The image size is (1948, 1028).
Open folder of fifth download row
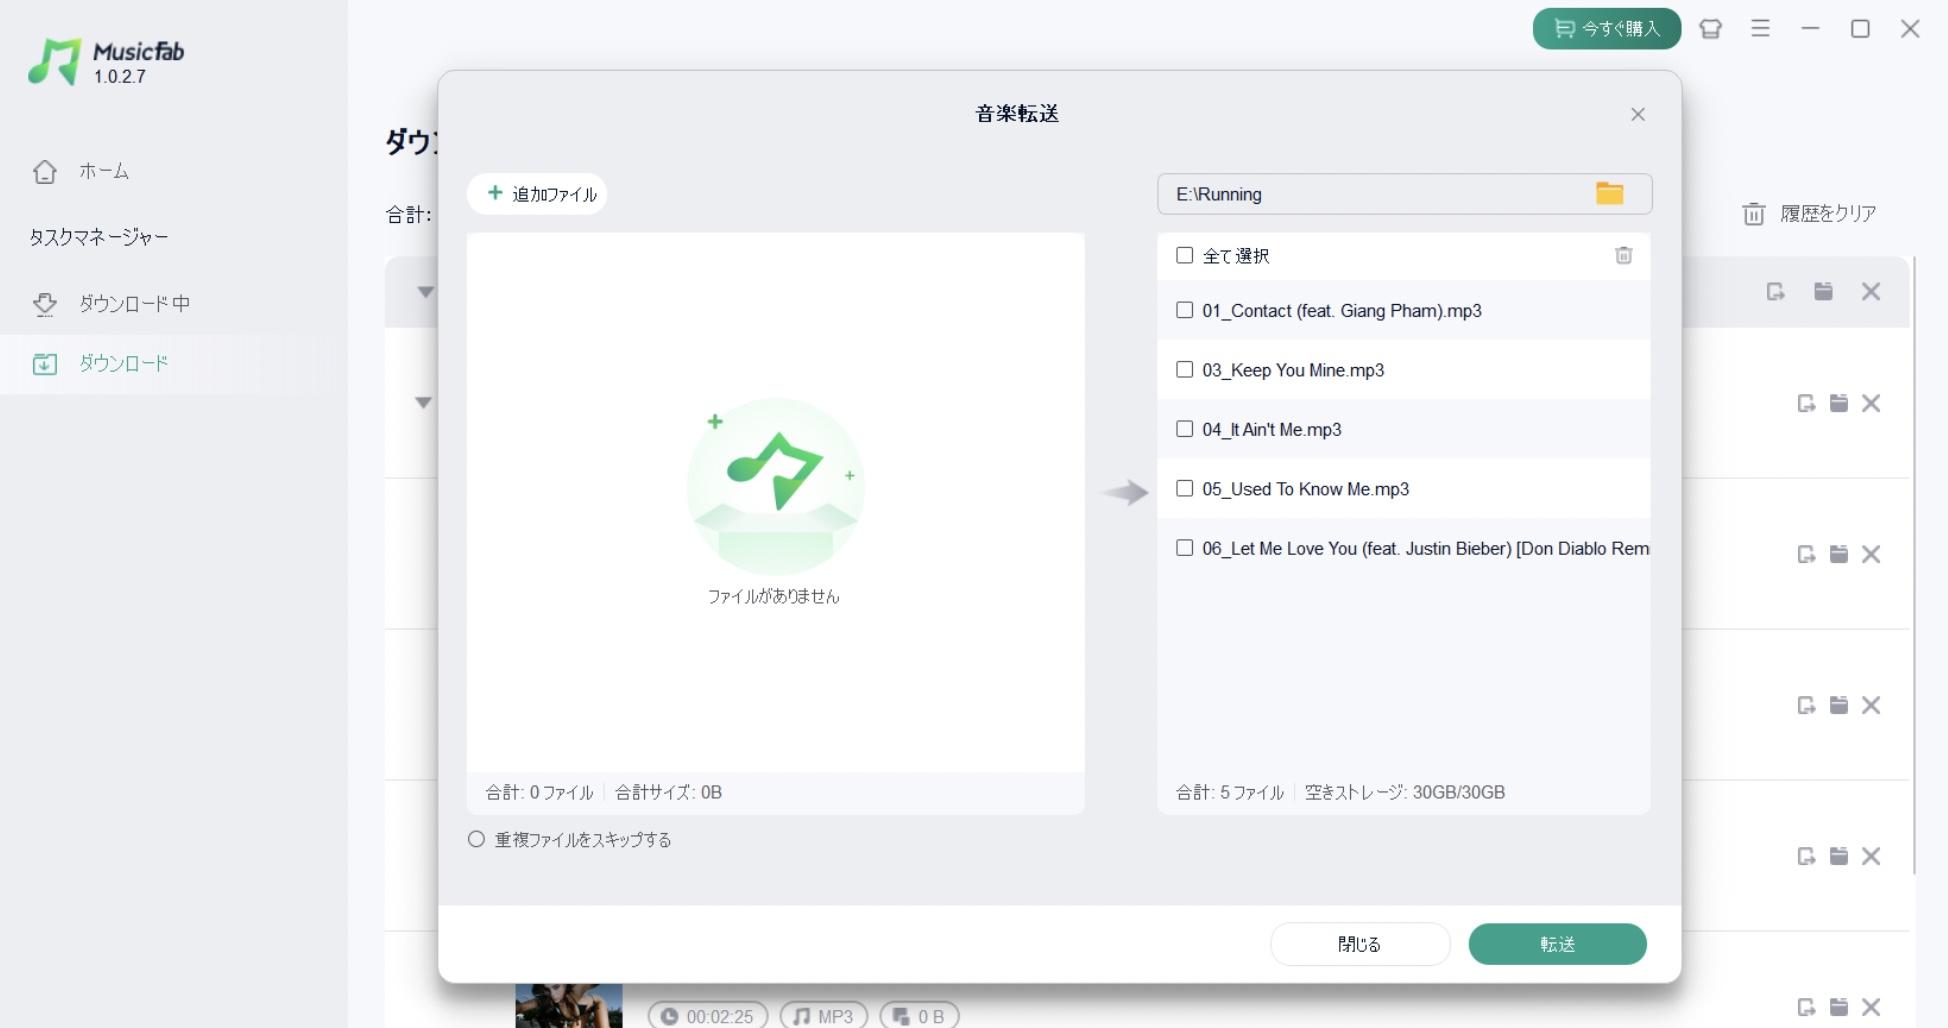pos(1838,856)
